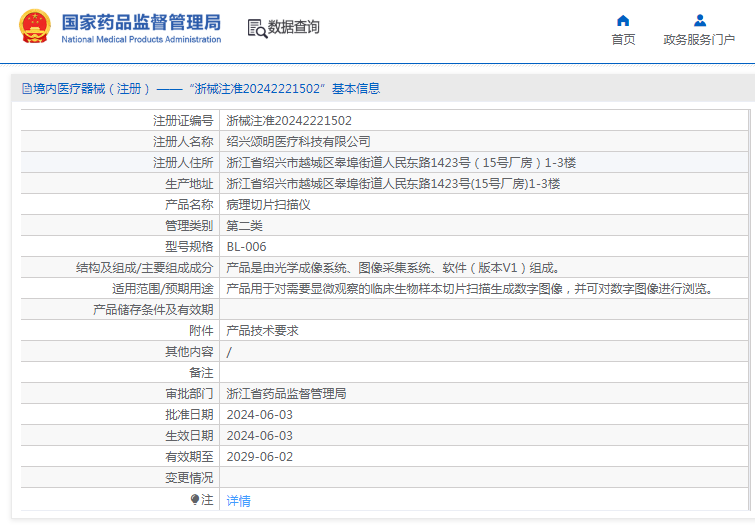Click approving department 浙江省药品监督管理局
This screenshot has width=755, height=530.
pyautogui.click(x=286, y=394)
